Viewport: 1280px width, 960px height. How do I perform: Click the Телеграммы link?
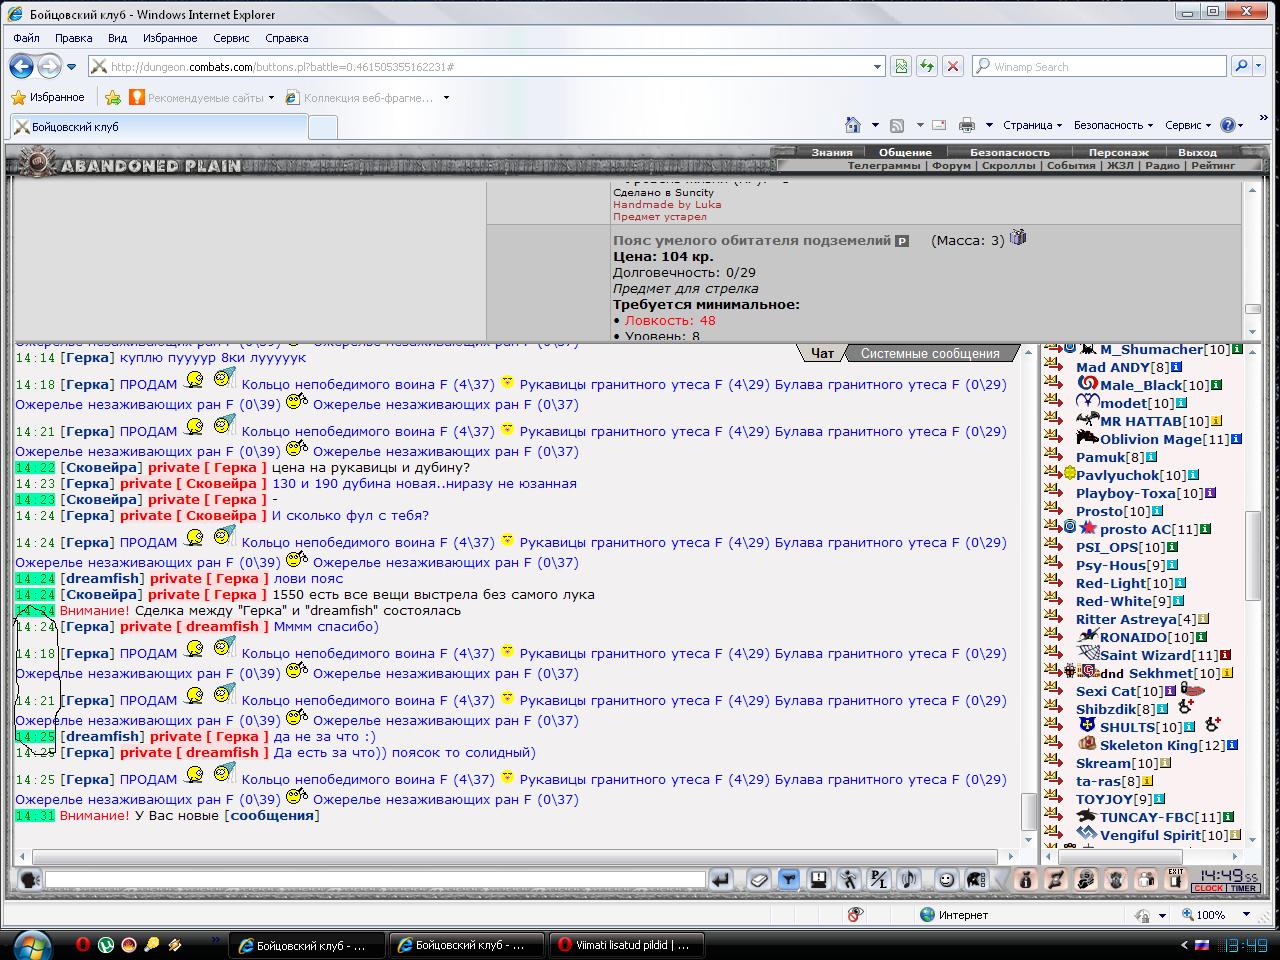[884, 166]
